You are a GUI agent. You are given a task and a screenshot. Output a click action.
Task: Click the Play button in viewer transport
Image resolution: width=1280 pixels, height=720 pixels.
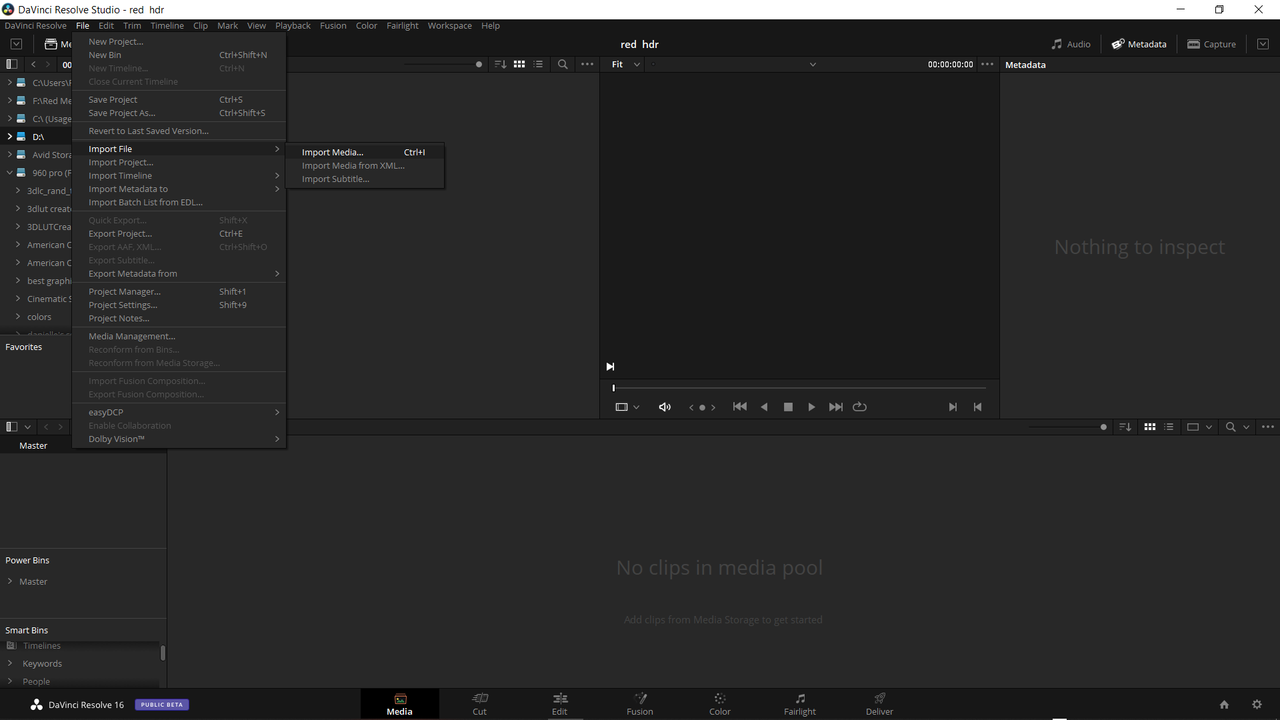(x=811, y=407)
